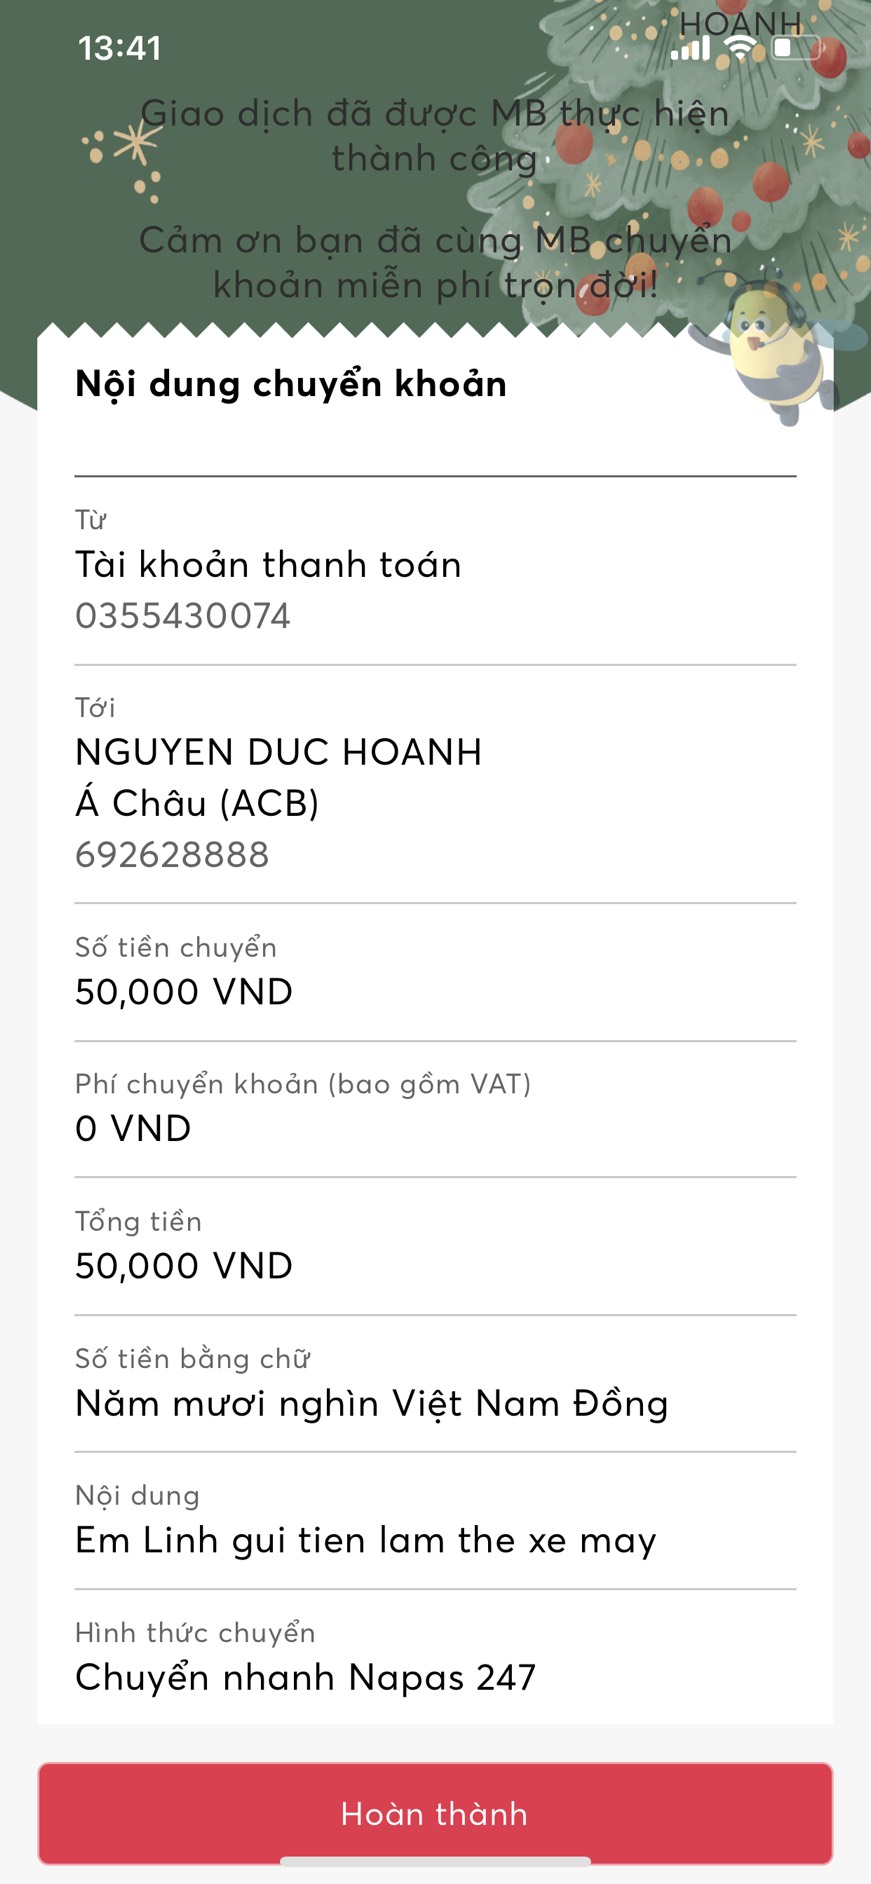The height and width of the screenshot is (1884, 871).
Task: Tap Chuyển nhanh Napas 247 method
Action: 305,1677
